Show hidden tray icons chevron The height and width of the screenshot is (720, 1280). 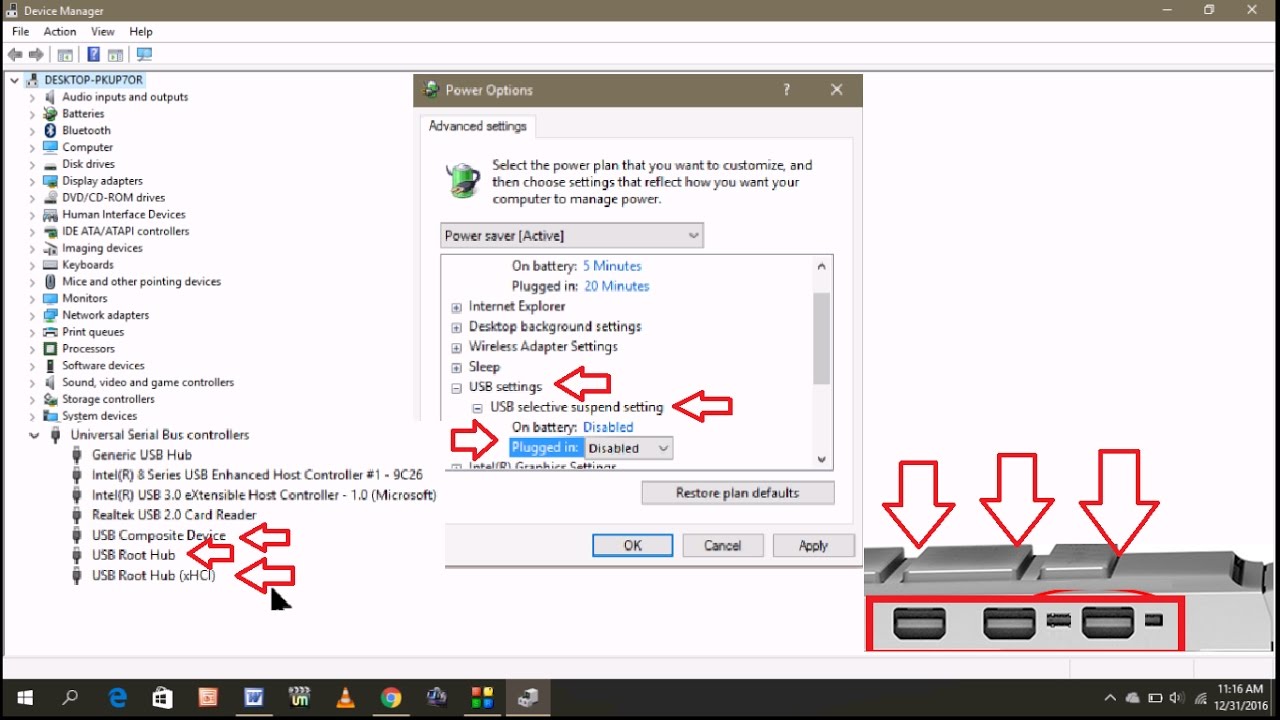(1110, 698)
